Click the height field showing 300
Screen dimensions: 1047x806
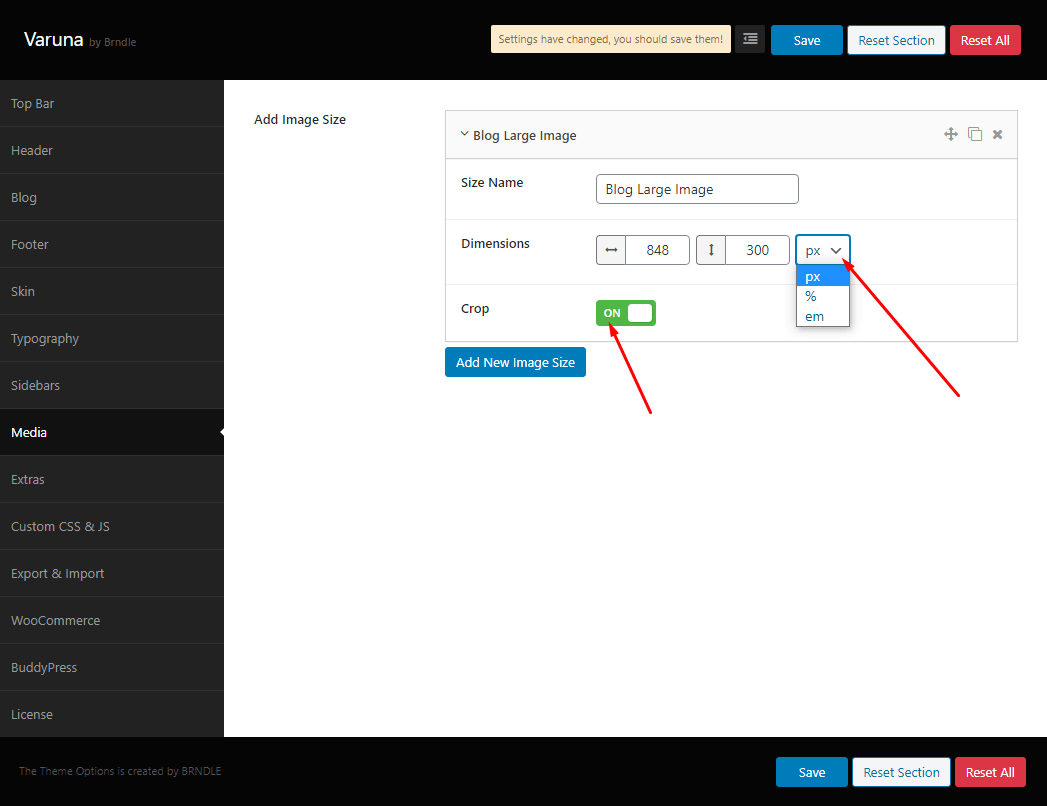757,250
